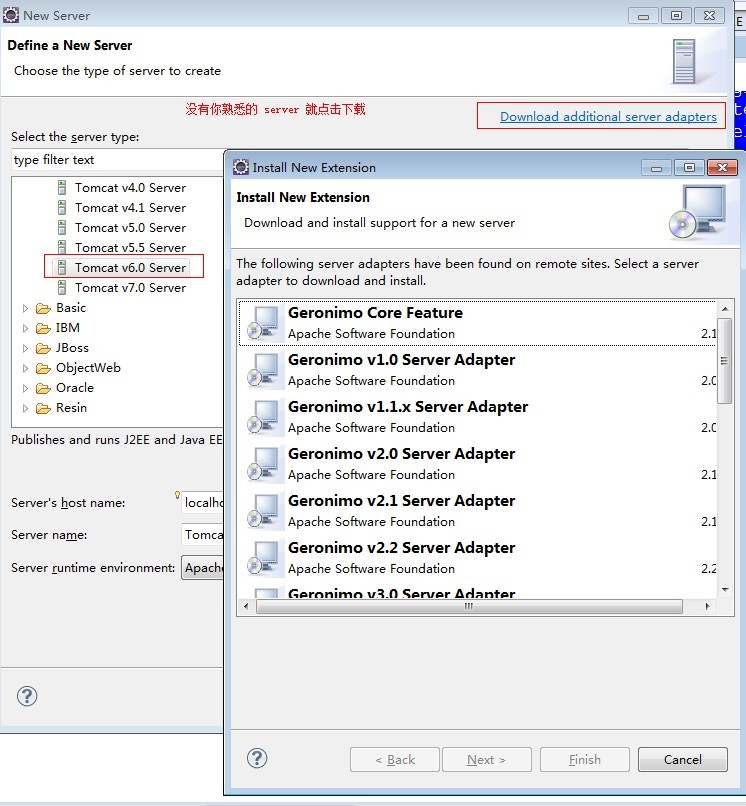Image resolution: width=746 pixels, height=806 pixels.
Task: Click the Back button
Action: click(395, 760)
